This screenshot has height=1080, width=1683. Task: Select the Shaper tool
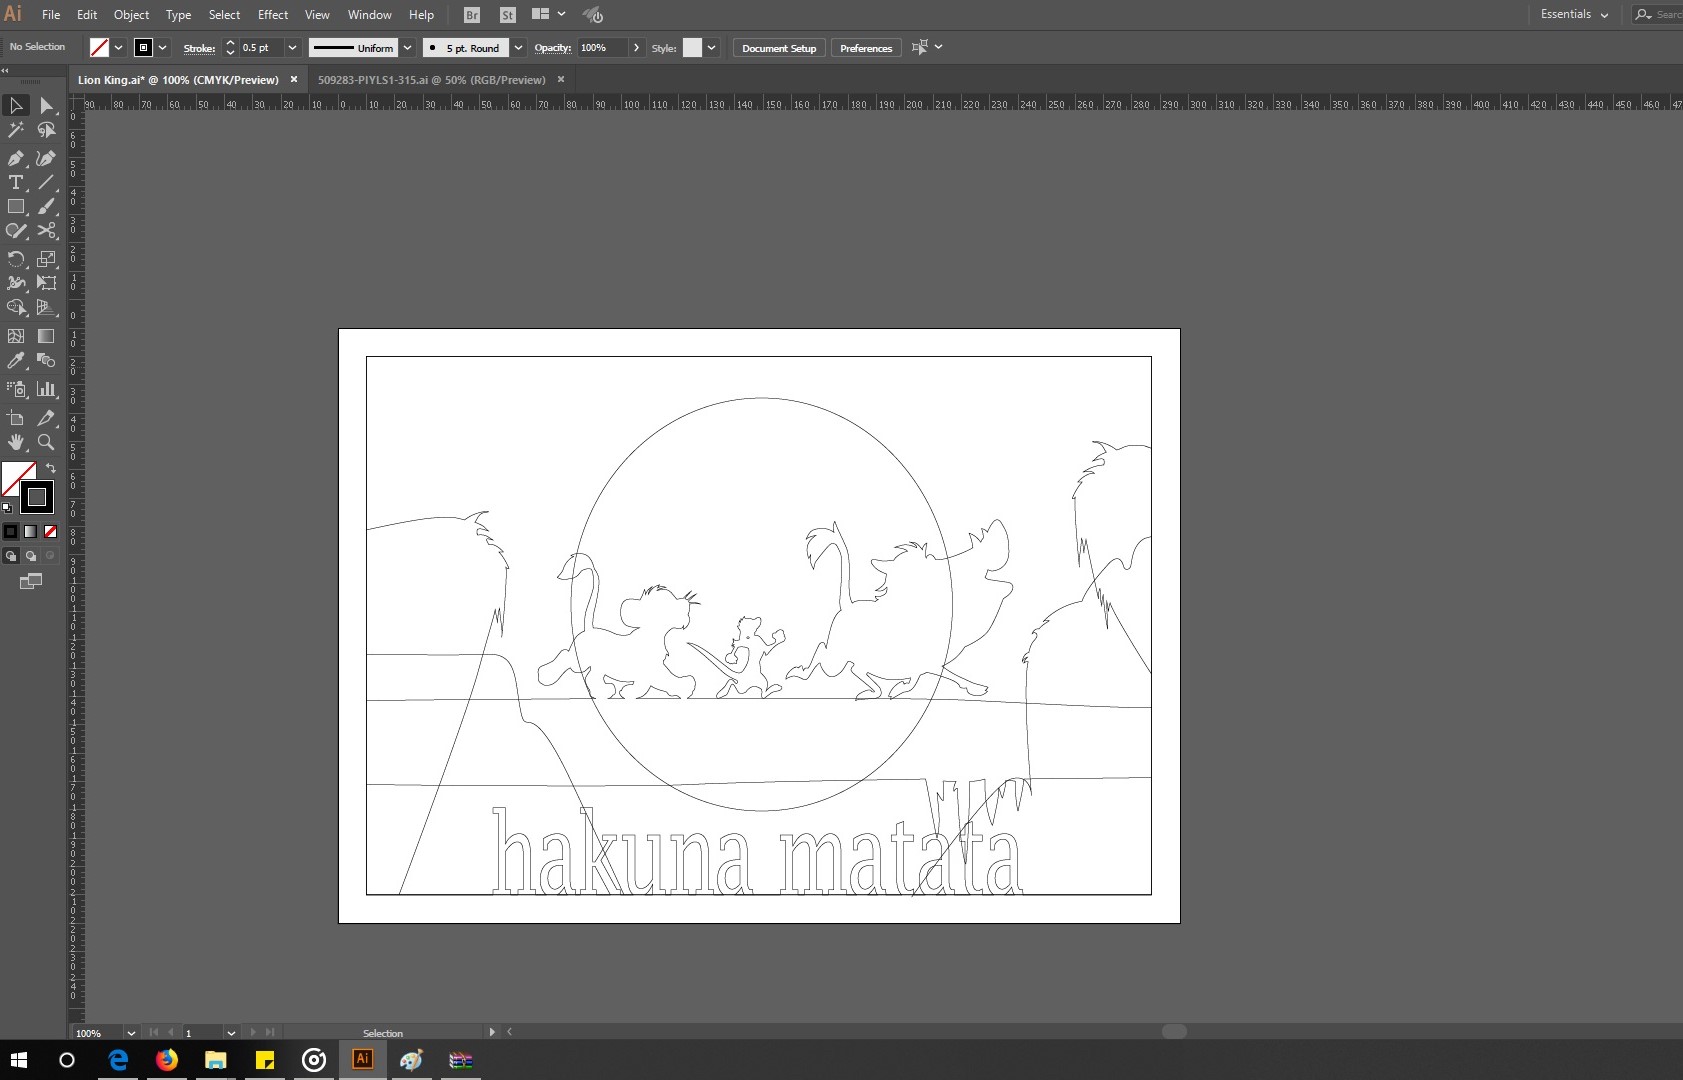click(16, 230)
